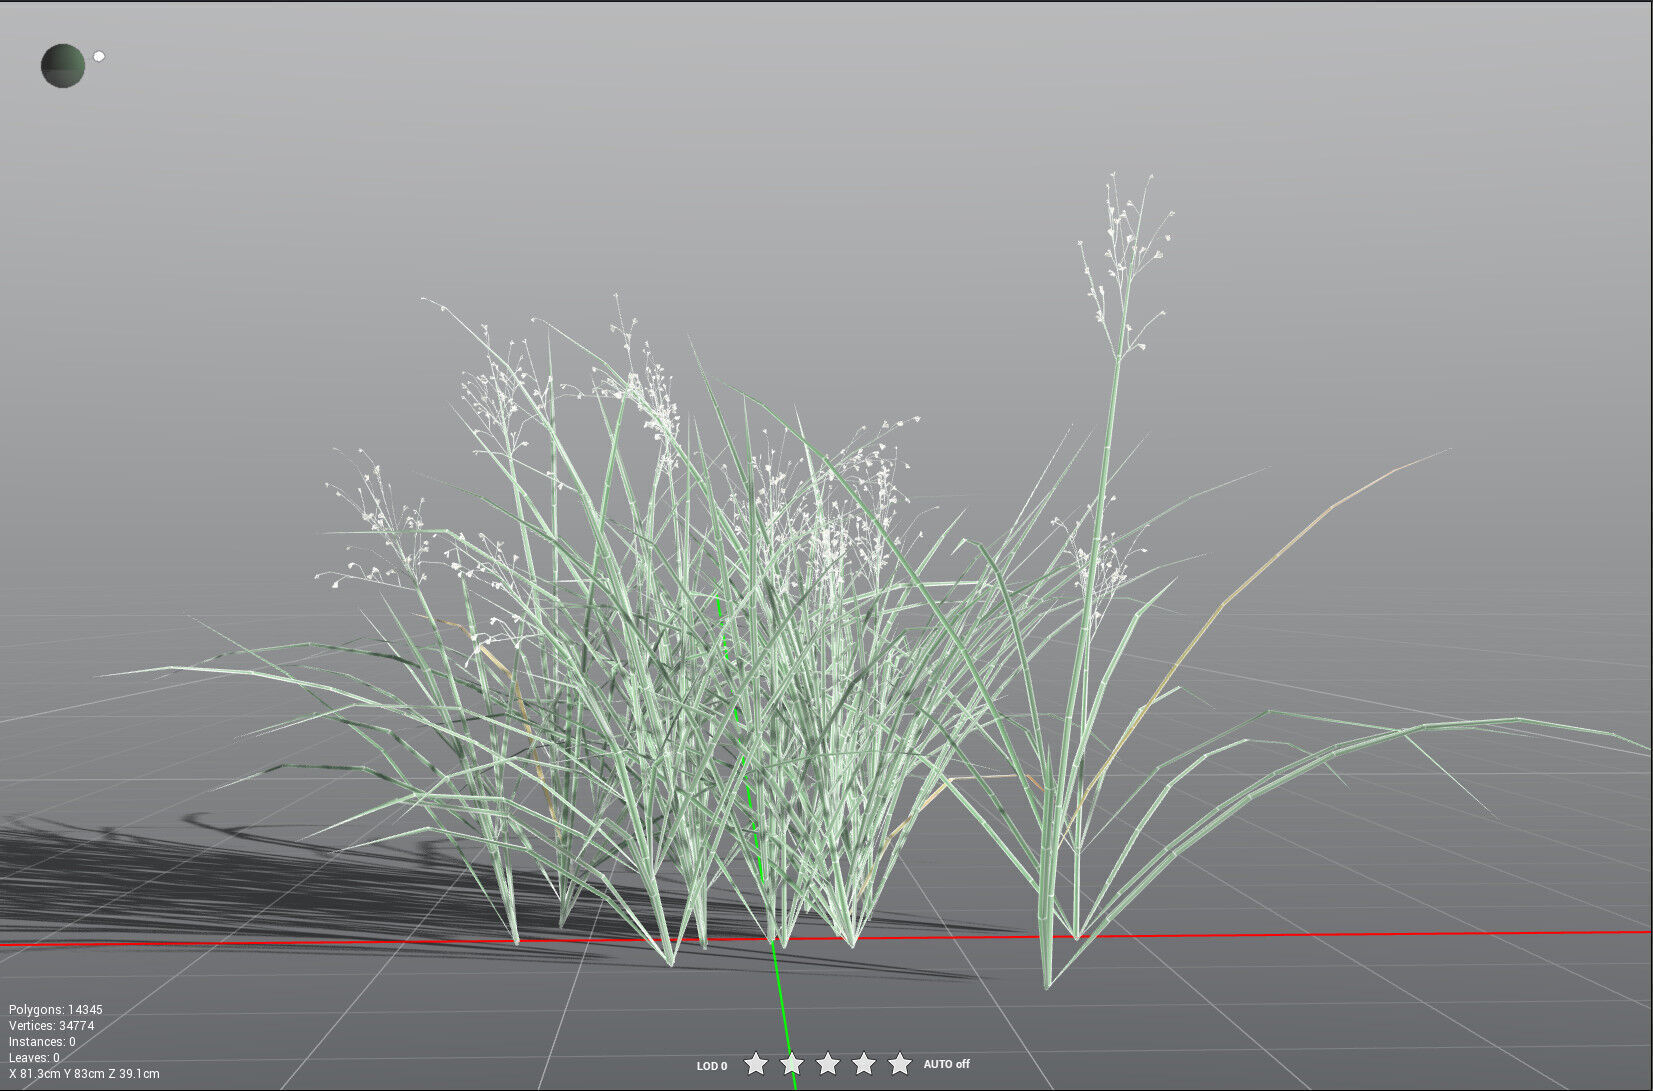Screen dimensions: 1653x1091
Task: Click the Leaves: 0 readout
Action: point(34,1058)
